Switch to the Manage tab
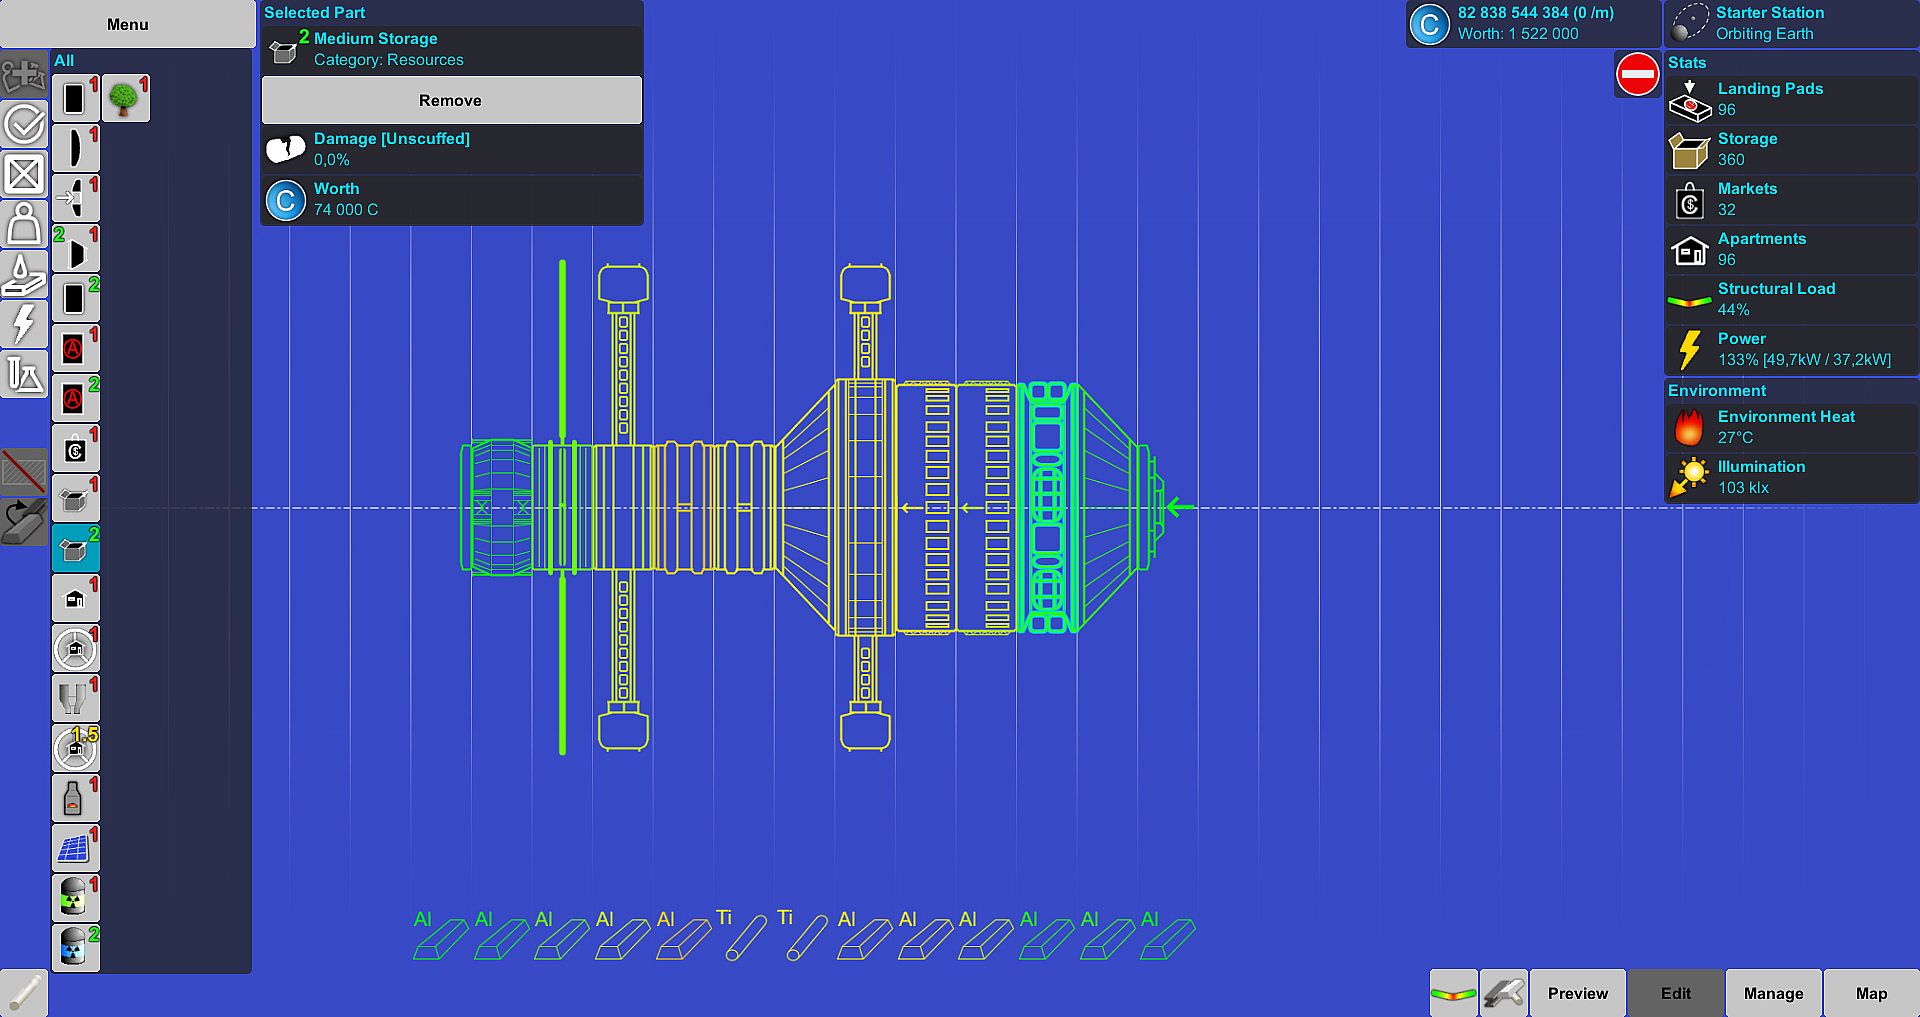 (1773, 993)
